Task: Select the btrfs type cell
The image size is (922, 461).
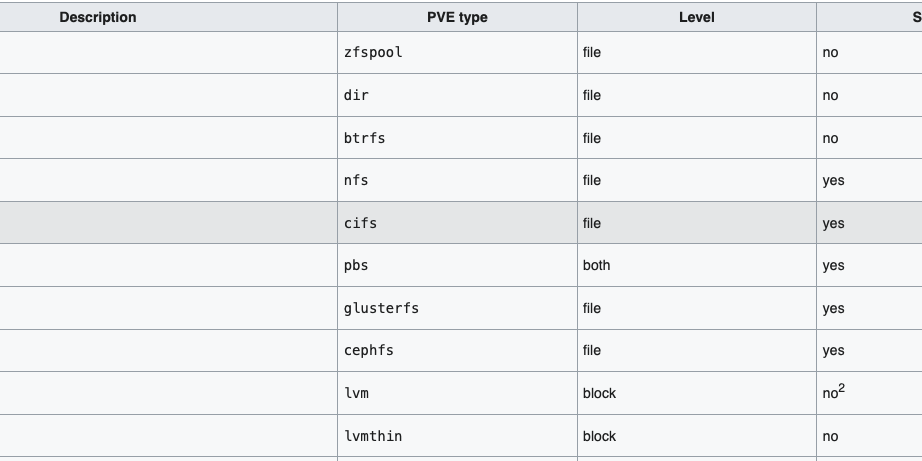Action: pos(364,138)
